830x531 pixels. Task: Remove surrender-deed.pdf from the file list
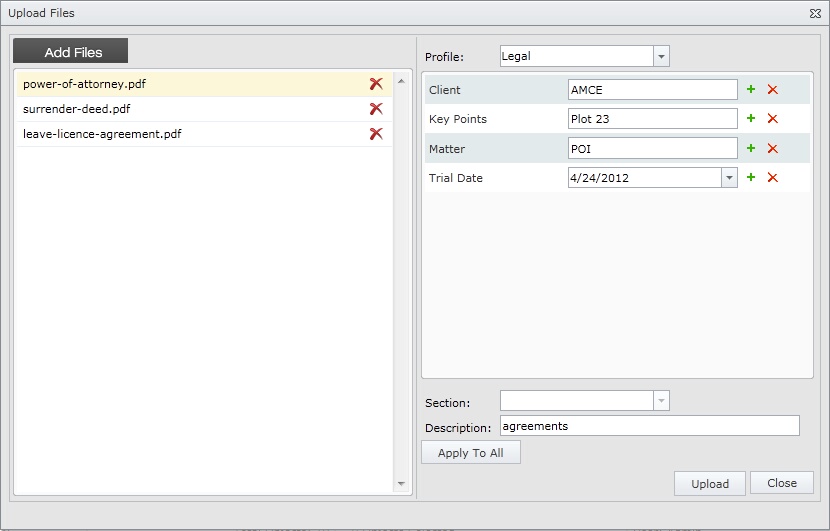pyautogui.click(x=376, y=109)
